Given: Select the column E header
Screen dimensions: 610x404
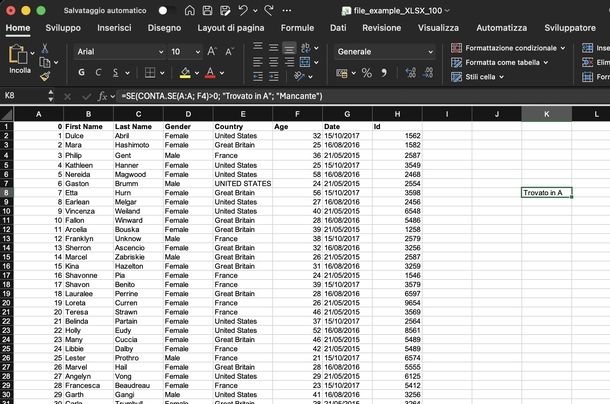Looking at the screenshot, I should coord(243,114).
